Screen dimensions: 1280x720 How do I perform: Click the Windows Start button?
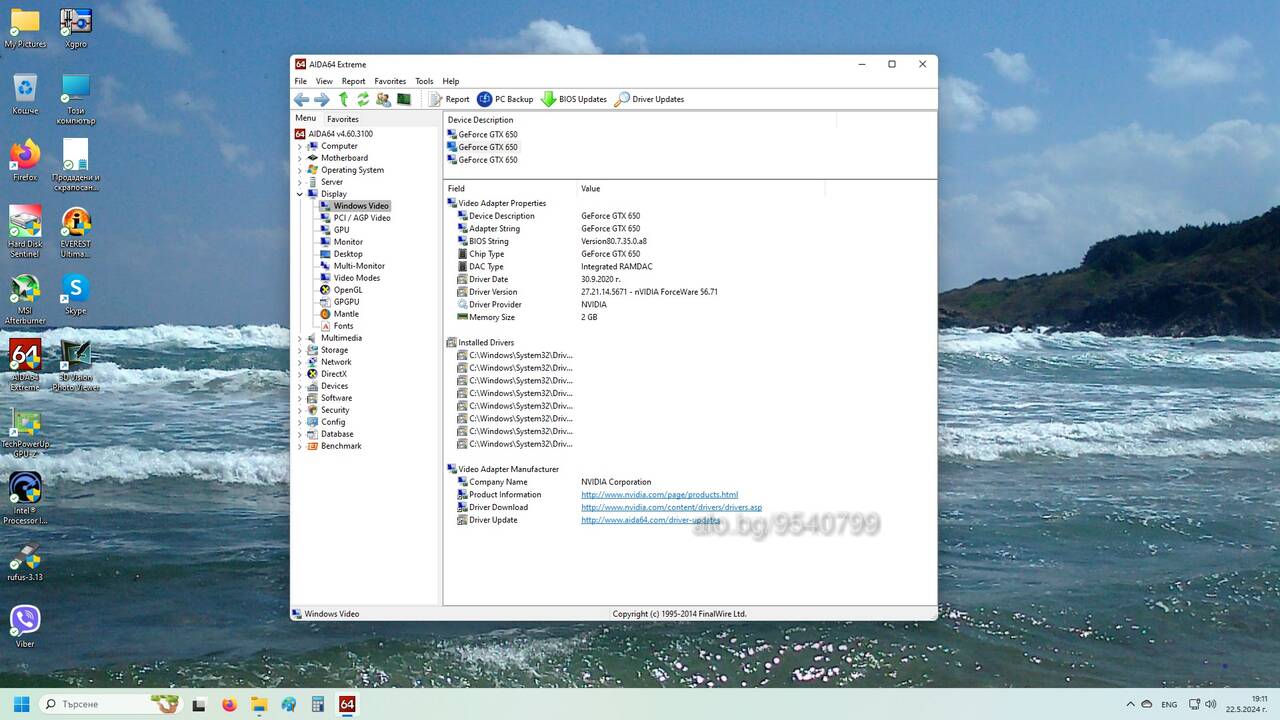click(x=21, y=704)
